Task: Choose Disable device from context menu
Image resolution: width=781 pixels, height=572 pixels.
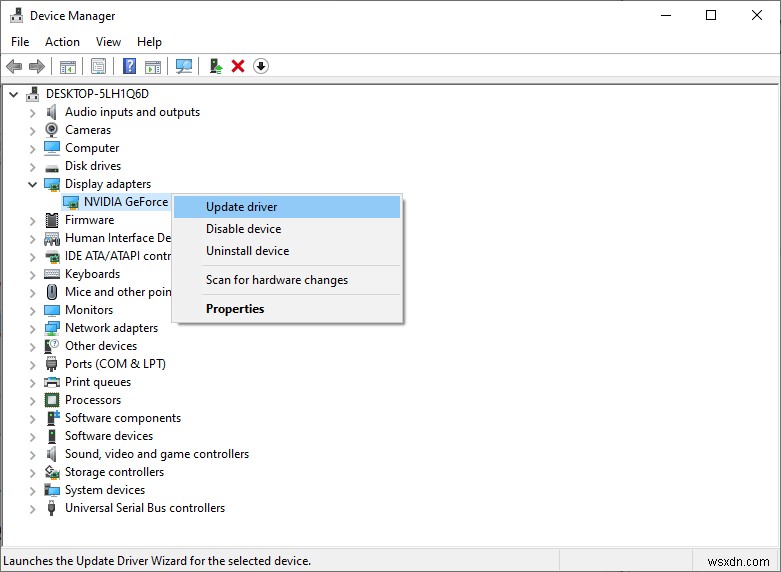Action: [287, 229]
